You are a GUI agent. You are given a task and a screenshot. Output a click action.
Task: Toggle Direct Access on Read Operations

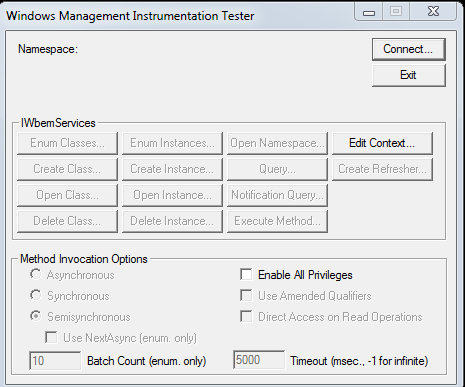point(246,317)
